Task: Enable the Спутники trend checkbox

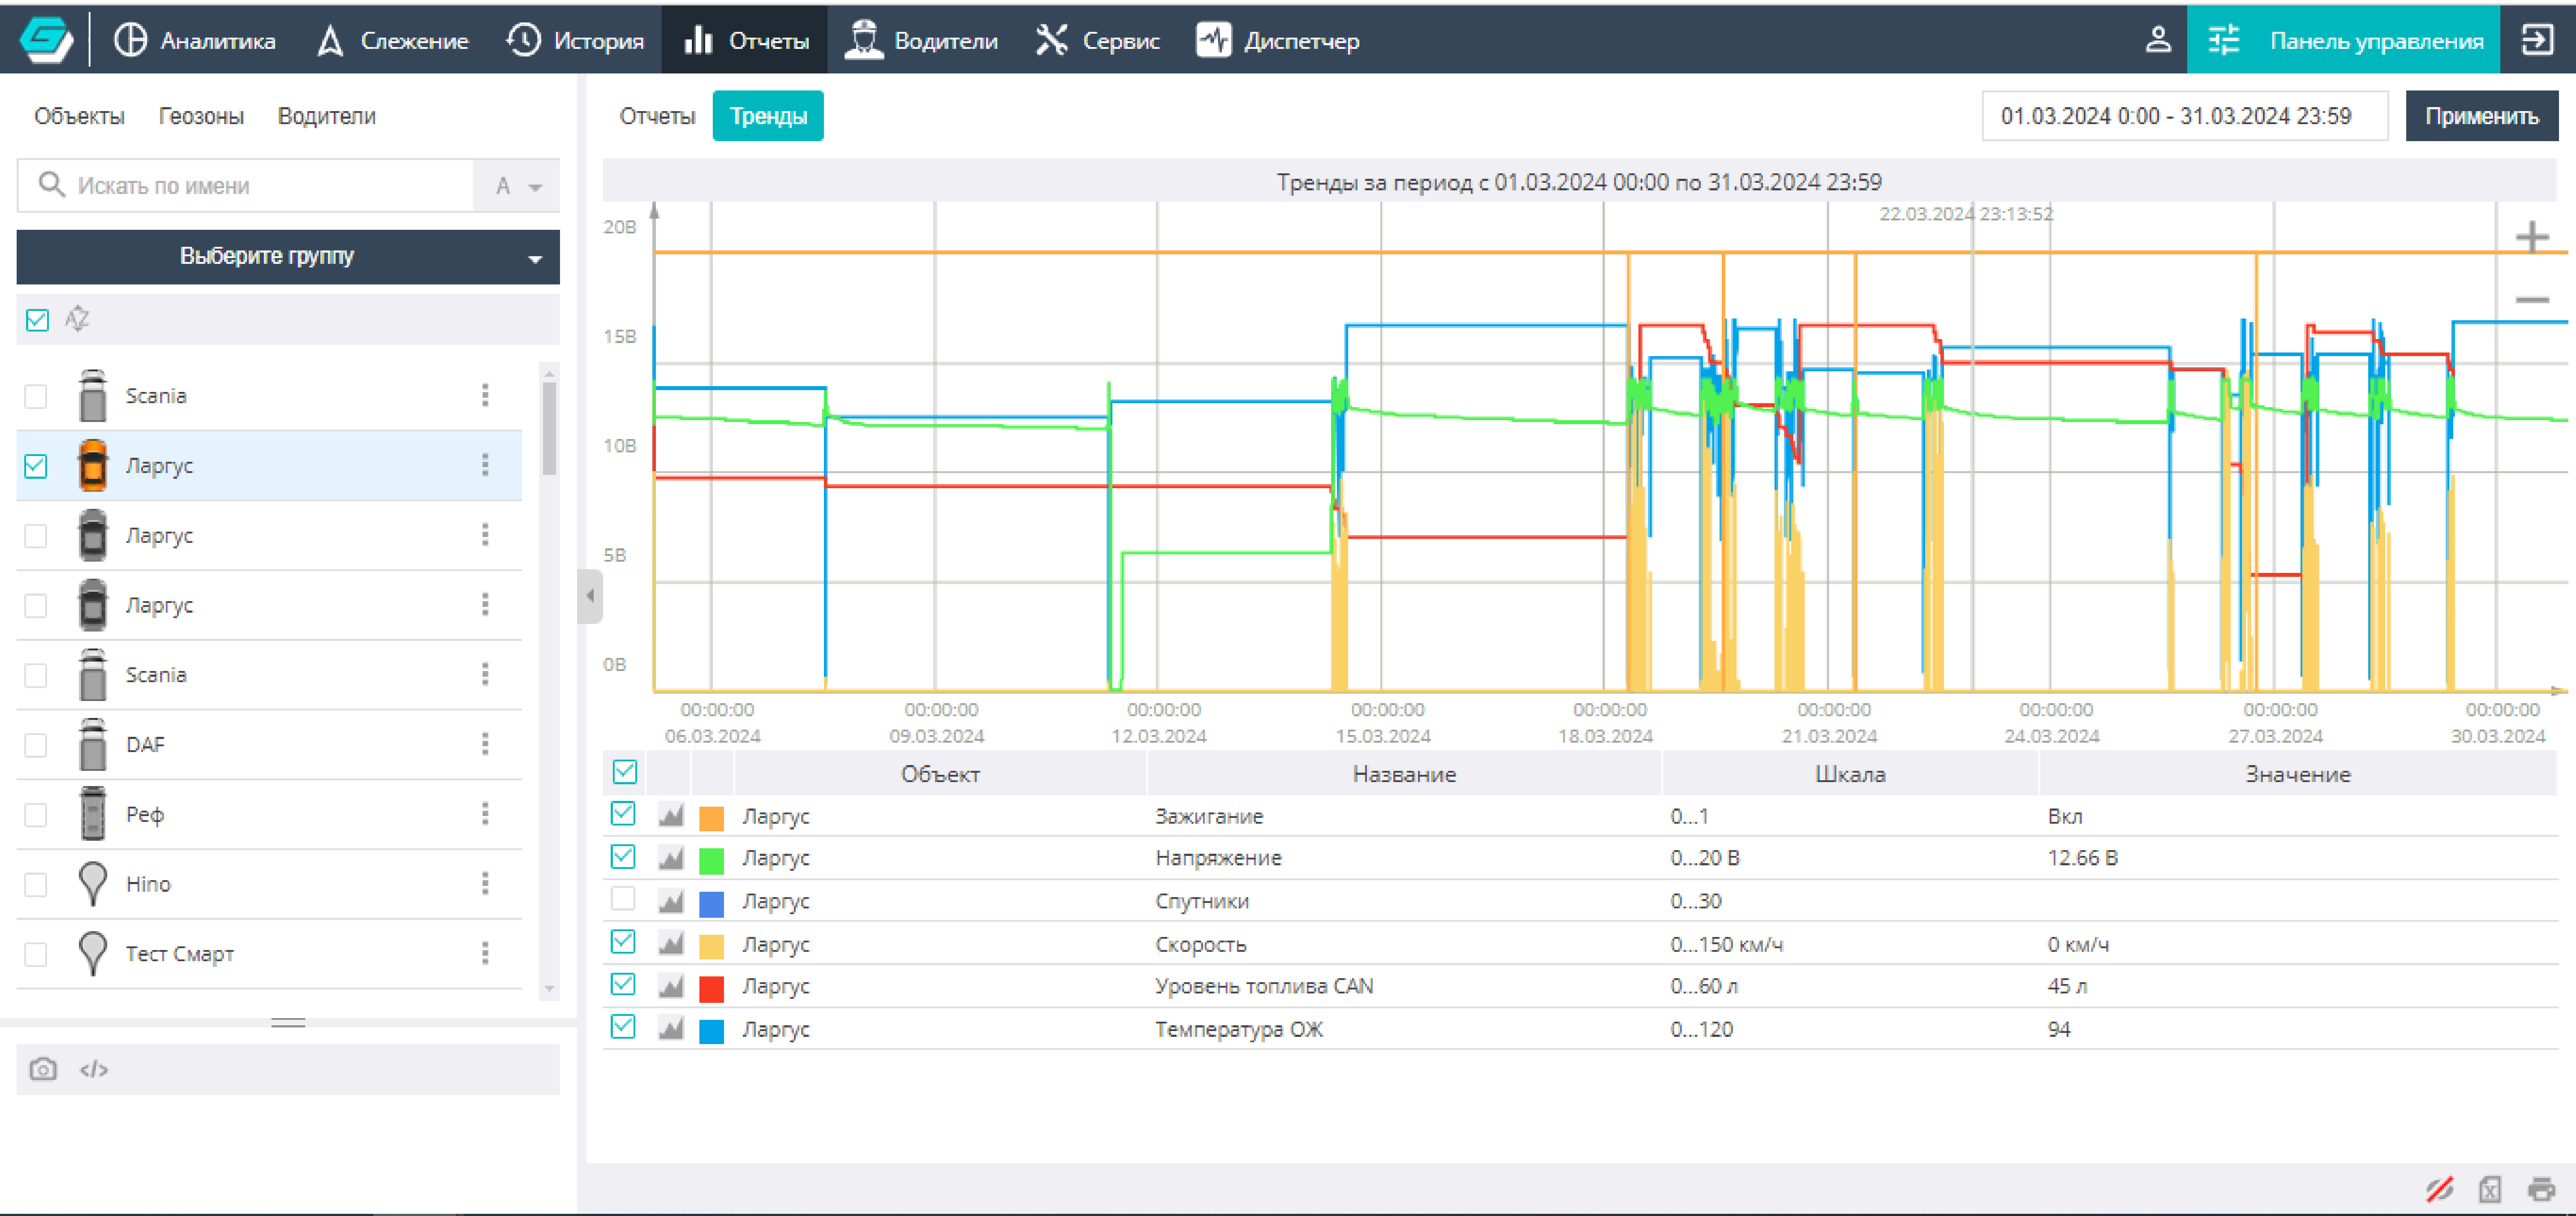Action: pos(623,899)
